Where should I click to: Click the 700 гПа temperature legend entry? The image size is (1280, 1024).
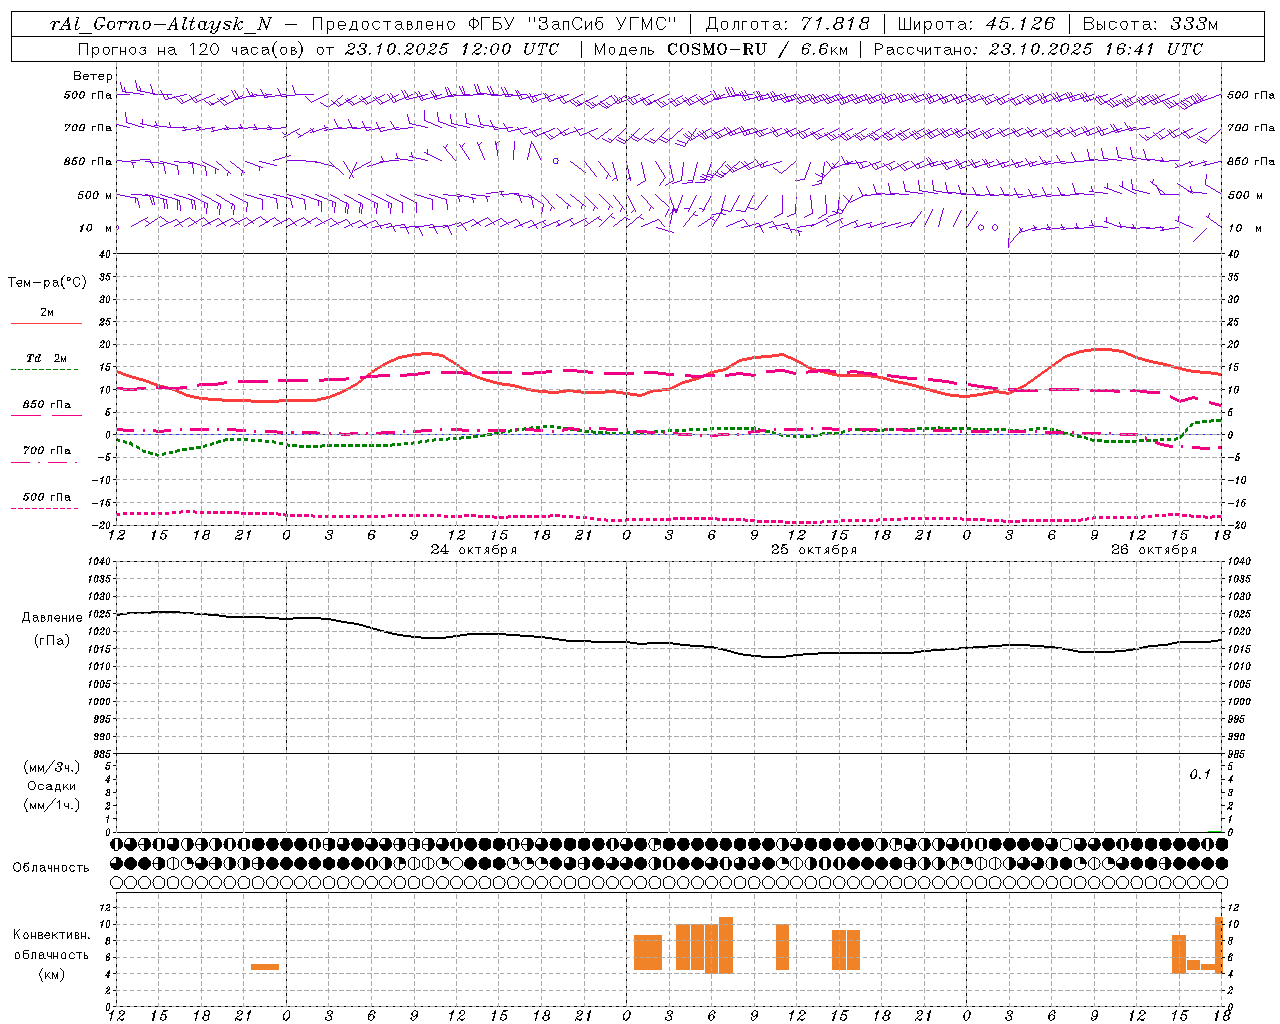pyautogui.click(x=47, y=451)
